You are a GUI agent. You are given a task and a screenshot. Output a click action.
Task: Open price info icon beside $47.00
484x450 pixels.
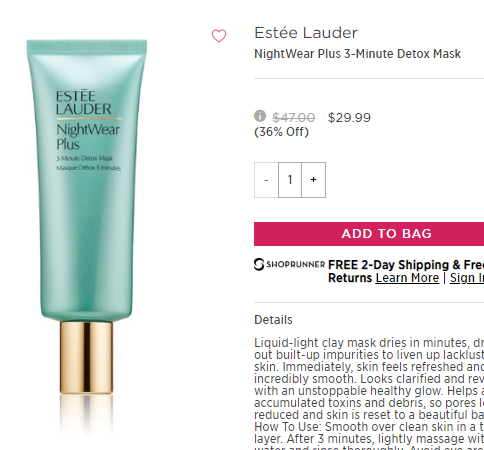[260, 116]
